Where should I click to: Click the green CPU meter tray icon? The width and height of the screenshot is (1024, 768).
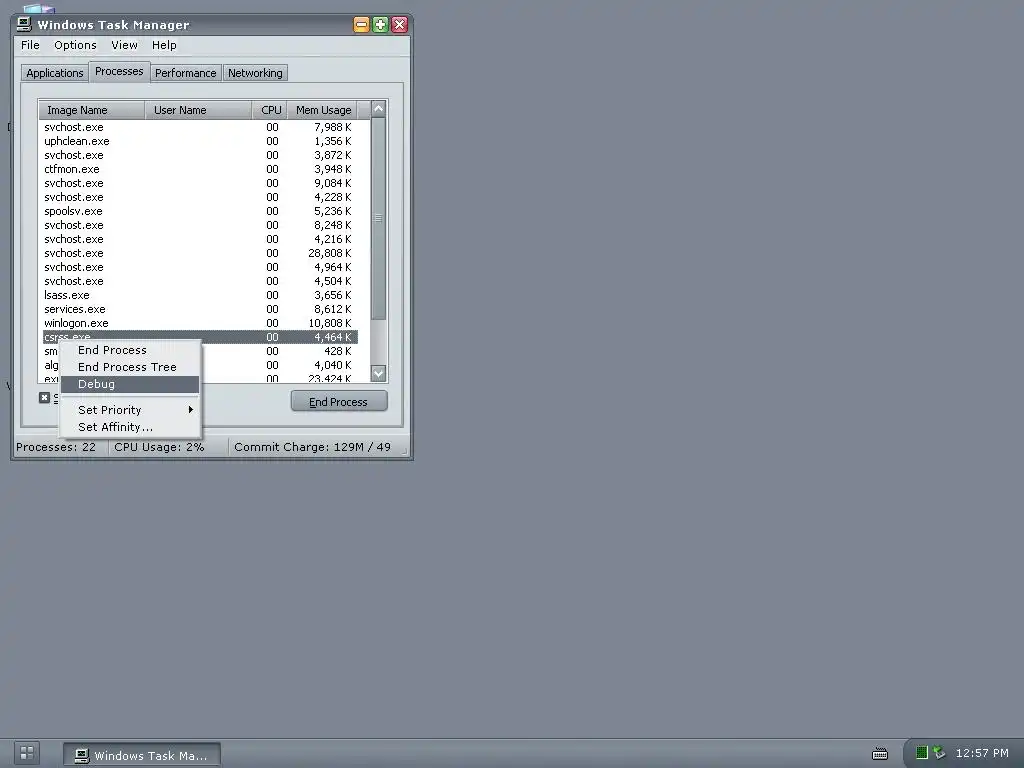921,753
